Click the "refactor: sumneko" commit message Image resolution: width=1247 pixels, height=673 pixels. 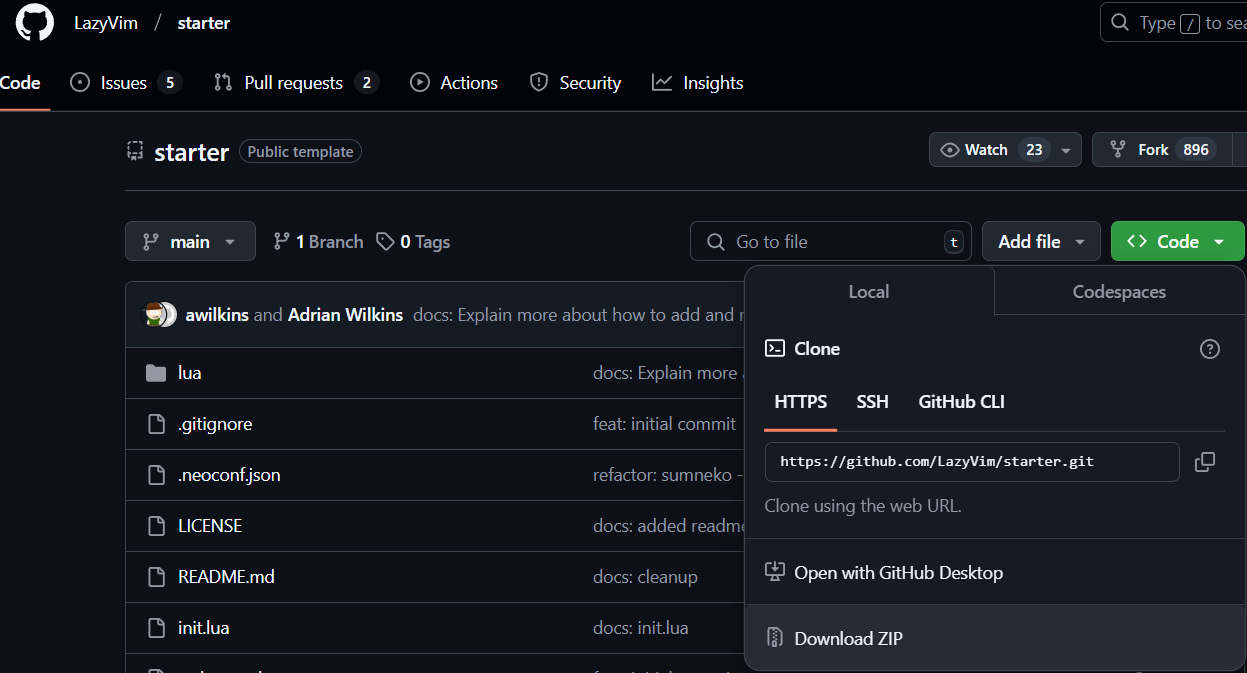[668, 475]
